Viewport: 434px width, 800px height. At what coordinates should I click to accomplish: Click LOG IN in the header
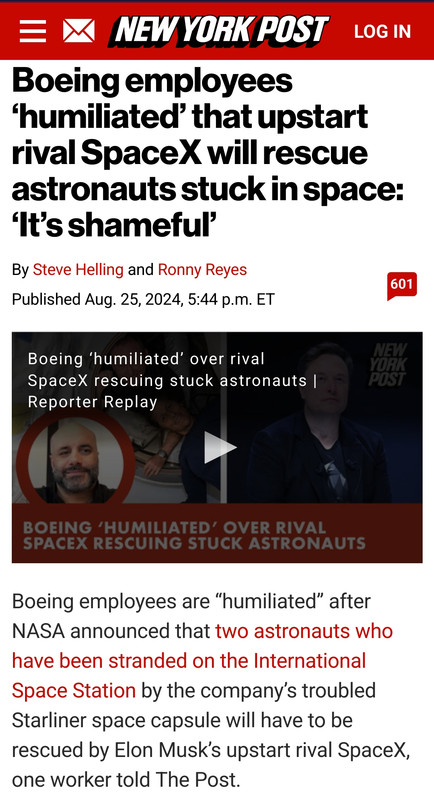(382, 31)
